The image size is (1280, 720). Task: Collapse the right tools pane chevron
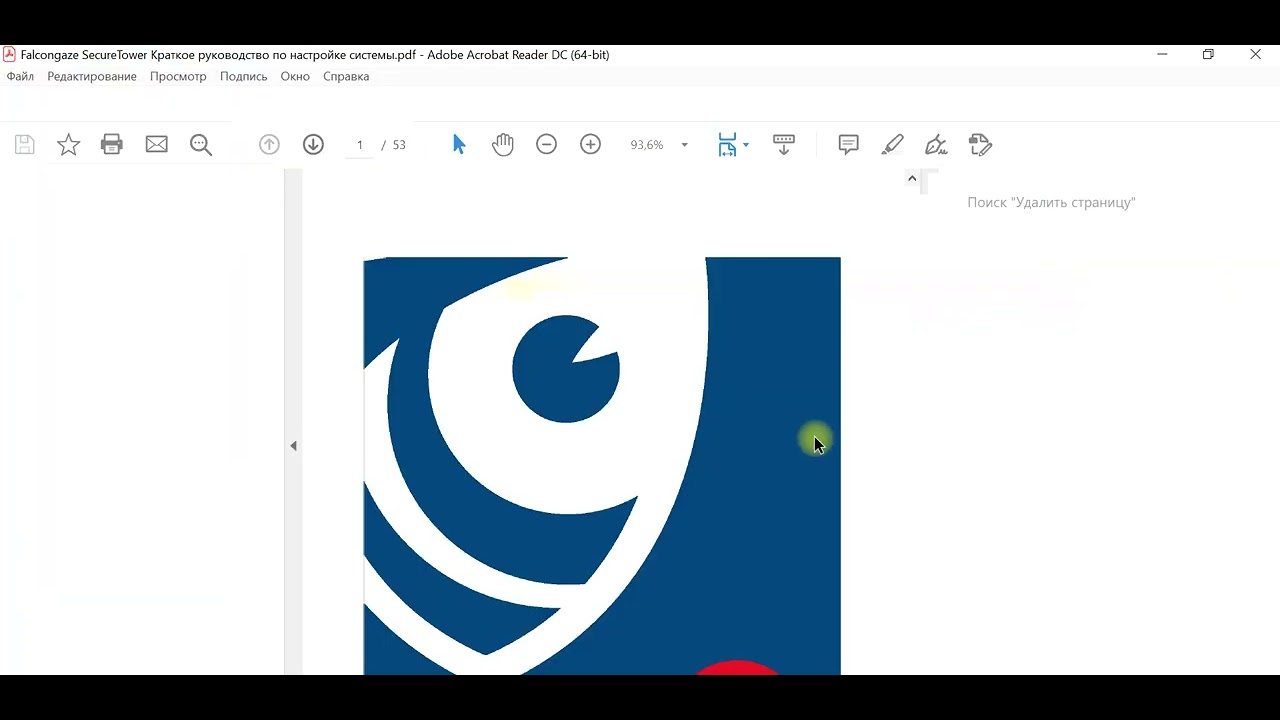(912, 178)
